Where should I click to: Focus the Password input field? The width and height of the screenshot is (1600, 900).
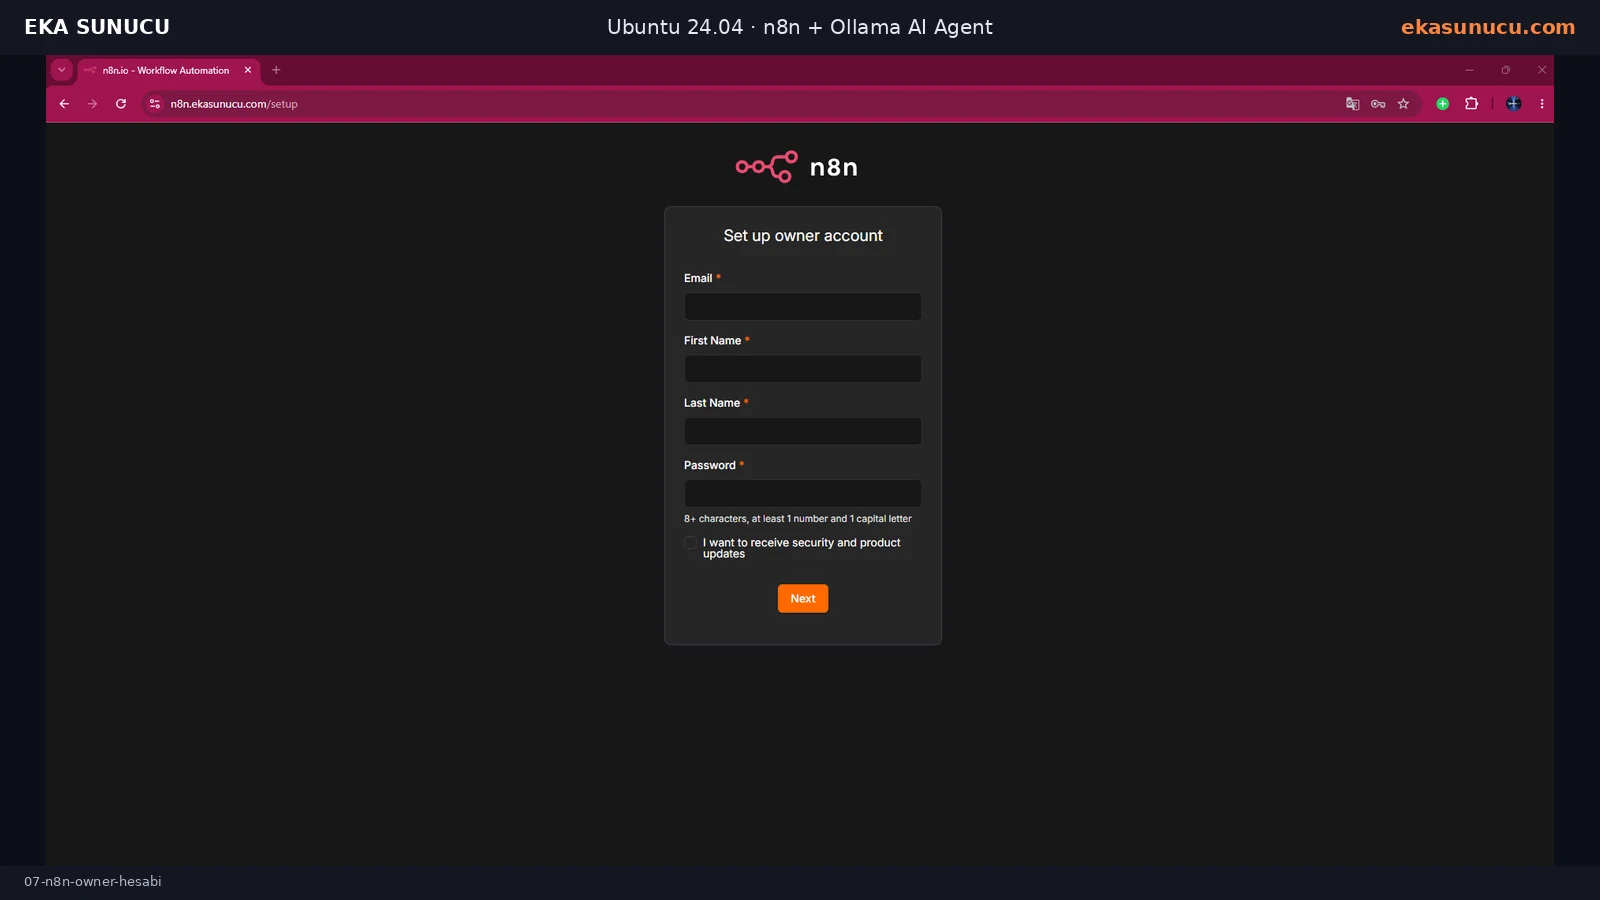click(x=803, y=493)
